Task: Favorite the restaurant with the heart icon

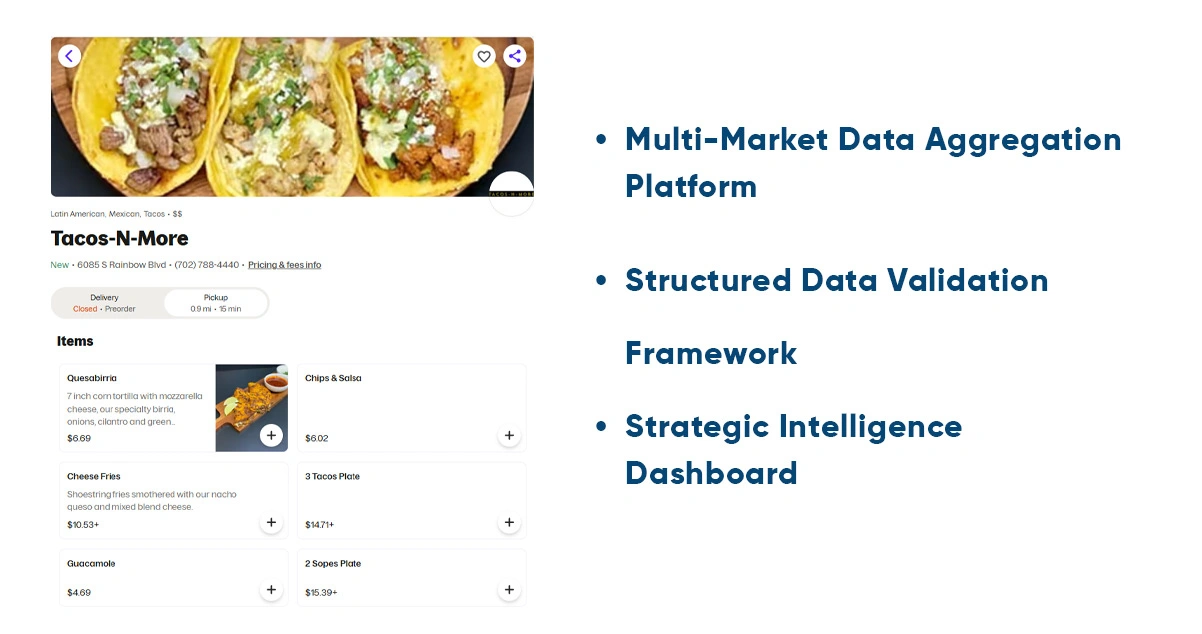Action: pos(484,56)
